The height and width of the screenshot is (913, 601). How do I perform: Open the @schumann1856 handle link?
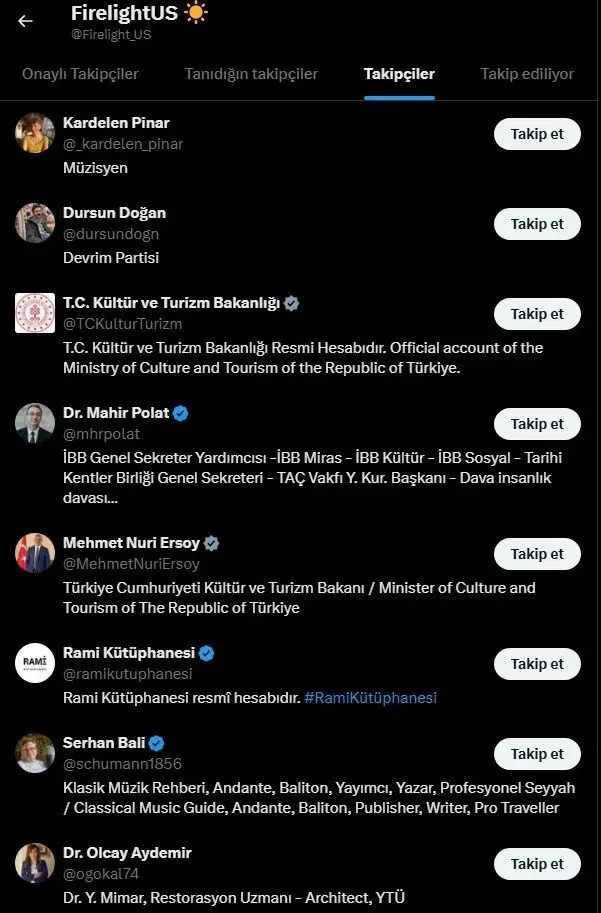[122, 763]
